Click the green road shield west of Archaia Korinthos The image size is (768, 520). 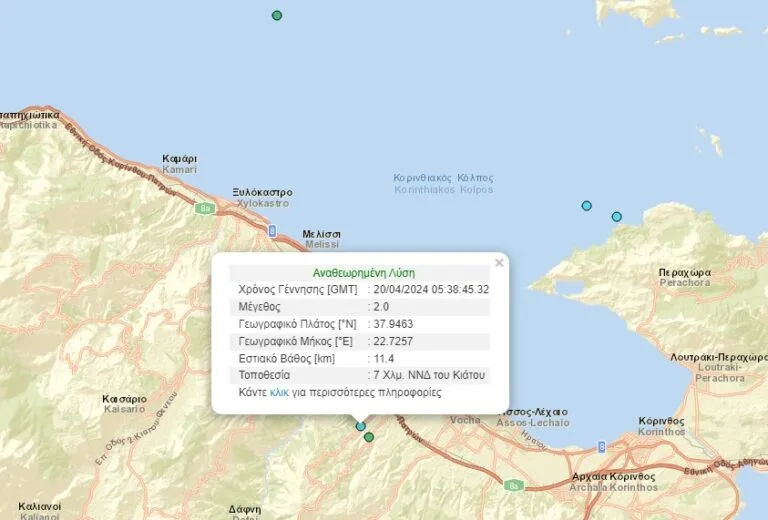click(x=514, y=485)
